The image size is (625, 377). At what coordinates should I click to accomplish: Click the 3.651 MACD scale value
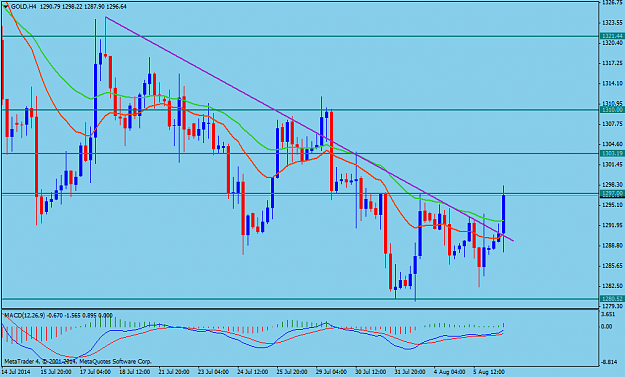pyautogui.click(x=609, y=314)
